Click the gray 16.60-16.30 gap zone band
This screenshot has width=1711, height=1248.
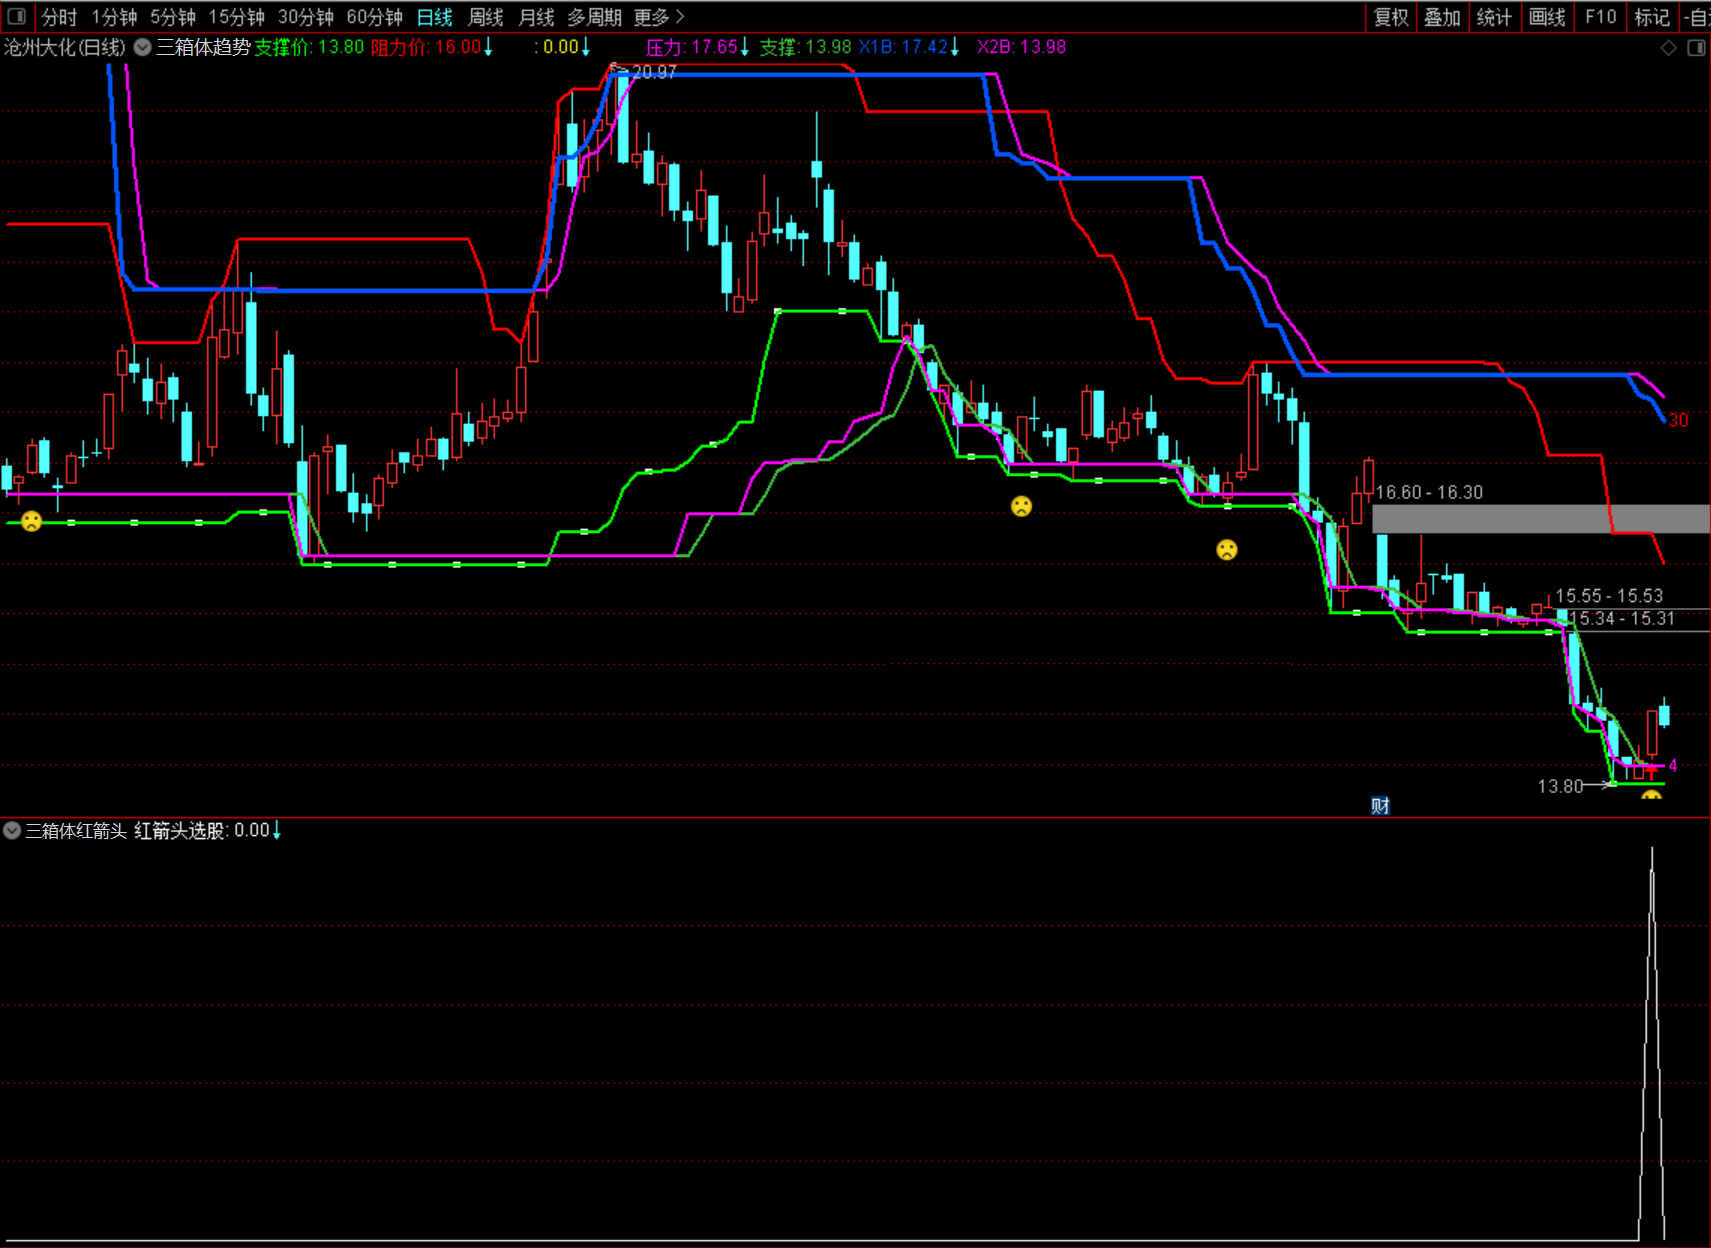(1541, 518)
